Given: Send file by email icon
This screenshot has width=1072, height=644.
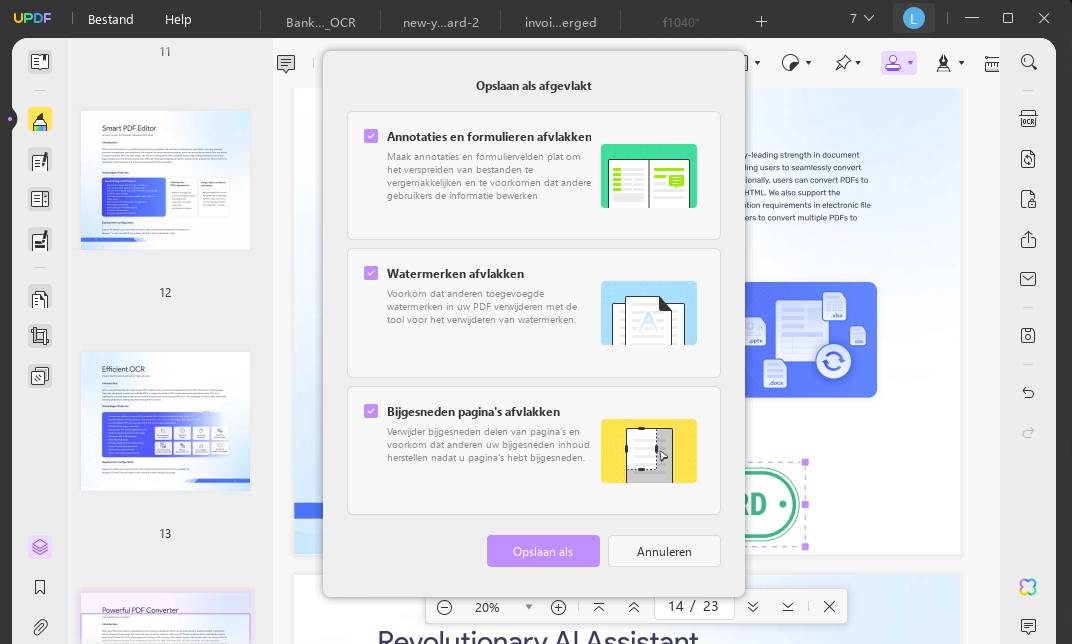Looking at the screenshot, I should [1028, 279].
